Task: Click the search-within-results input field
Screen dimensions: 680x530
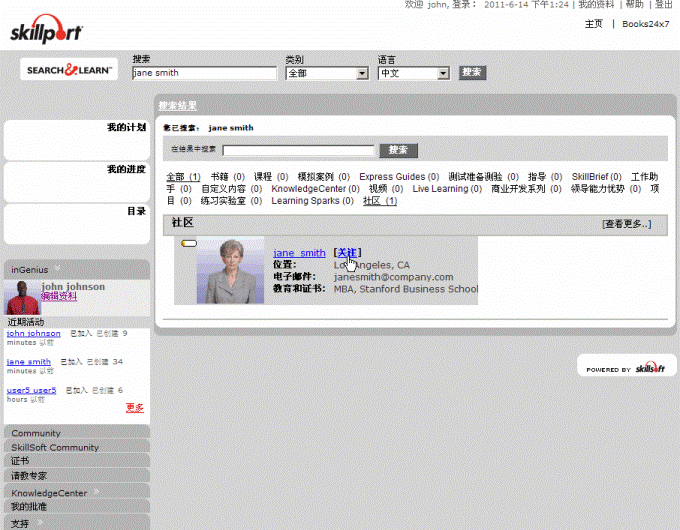Action: tap(298, 150)
